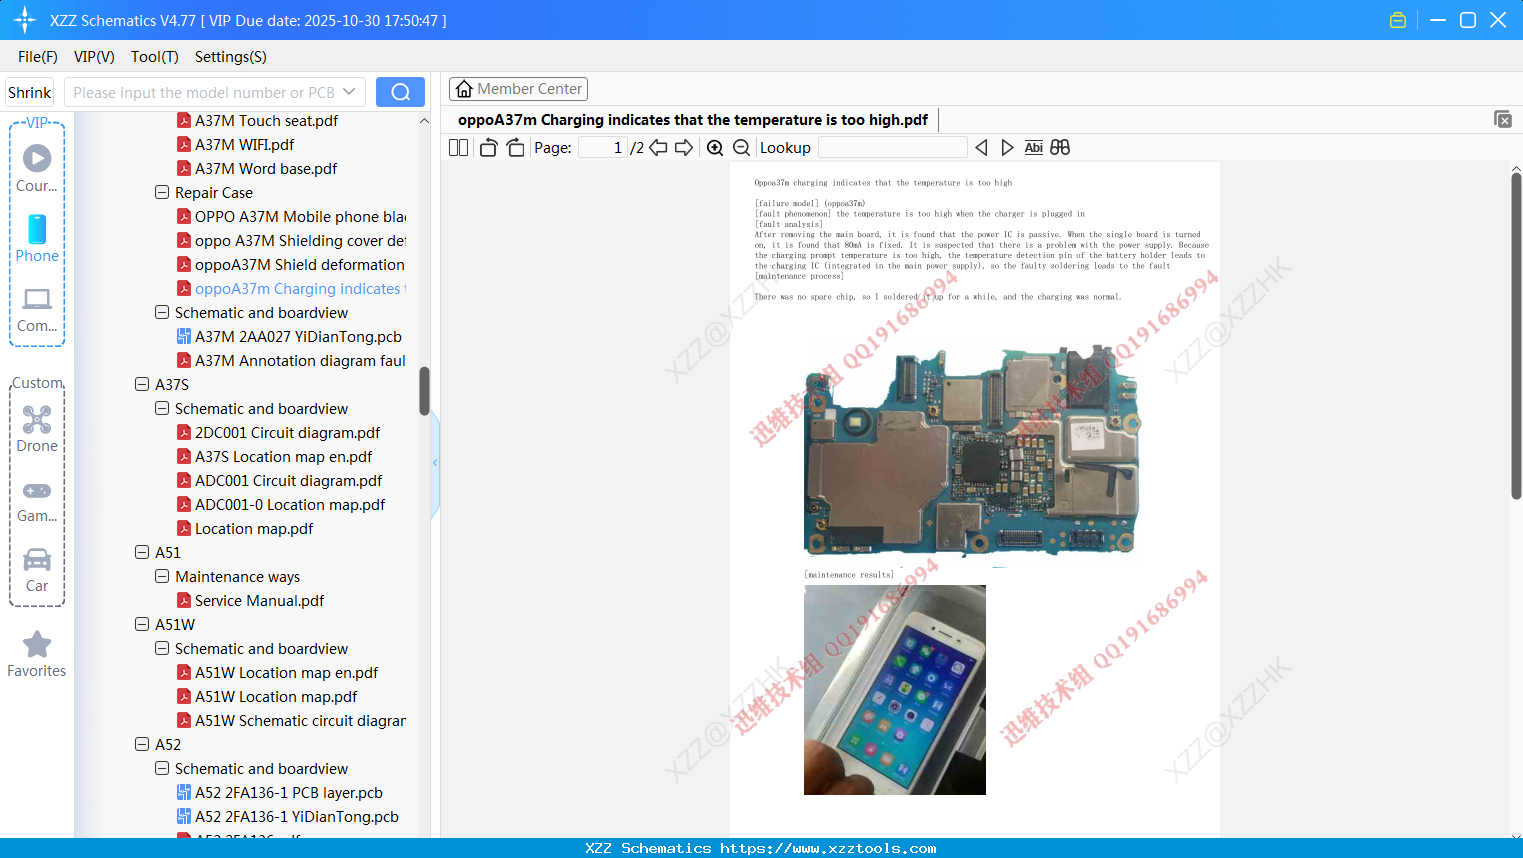Open A52 2FA136-1 PCB layer.pcb file
1523x858 pixels.
pos(279,793)
